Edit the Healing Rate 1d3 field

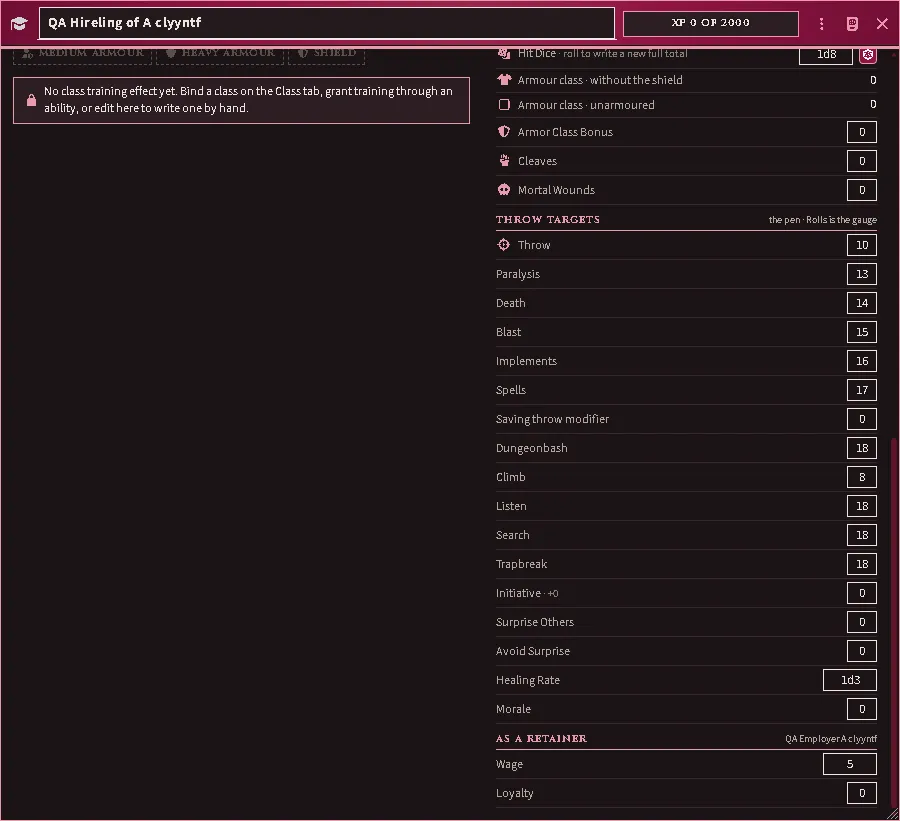pos(849,680)
